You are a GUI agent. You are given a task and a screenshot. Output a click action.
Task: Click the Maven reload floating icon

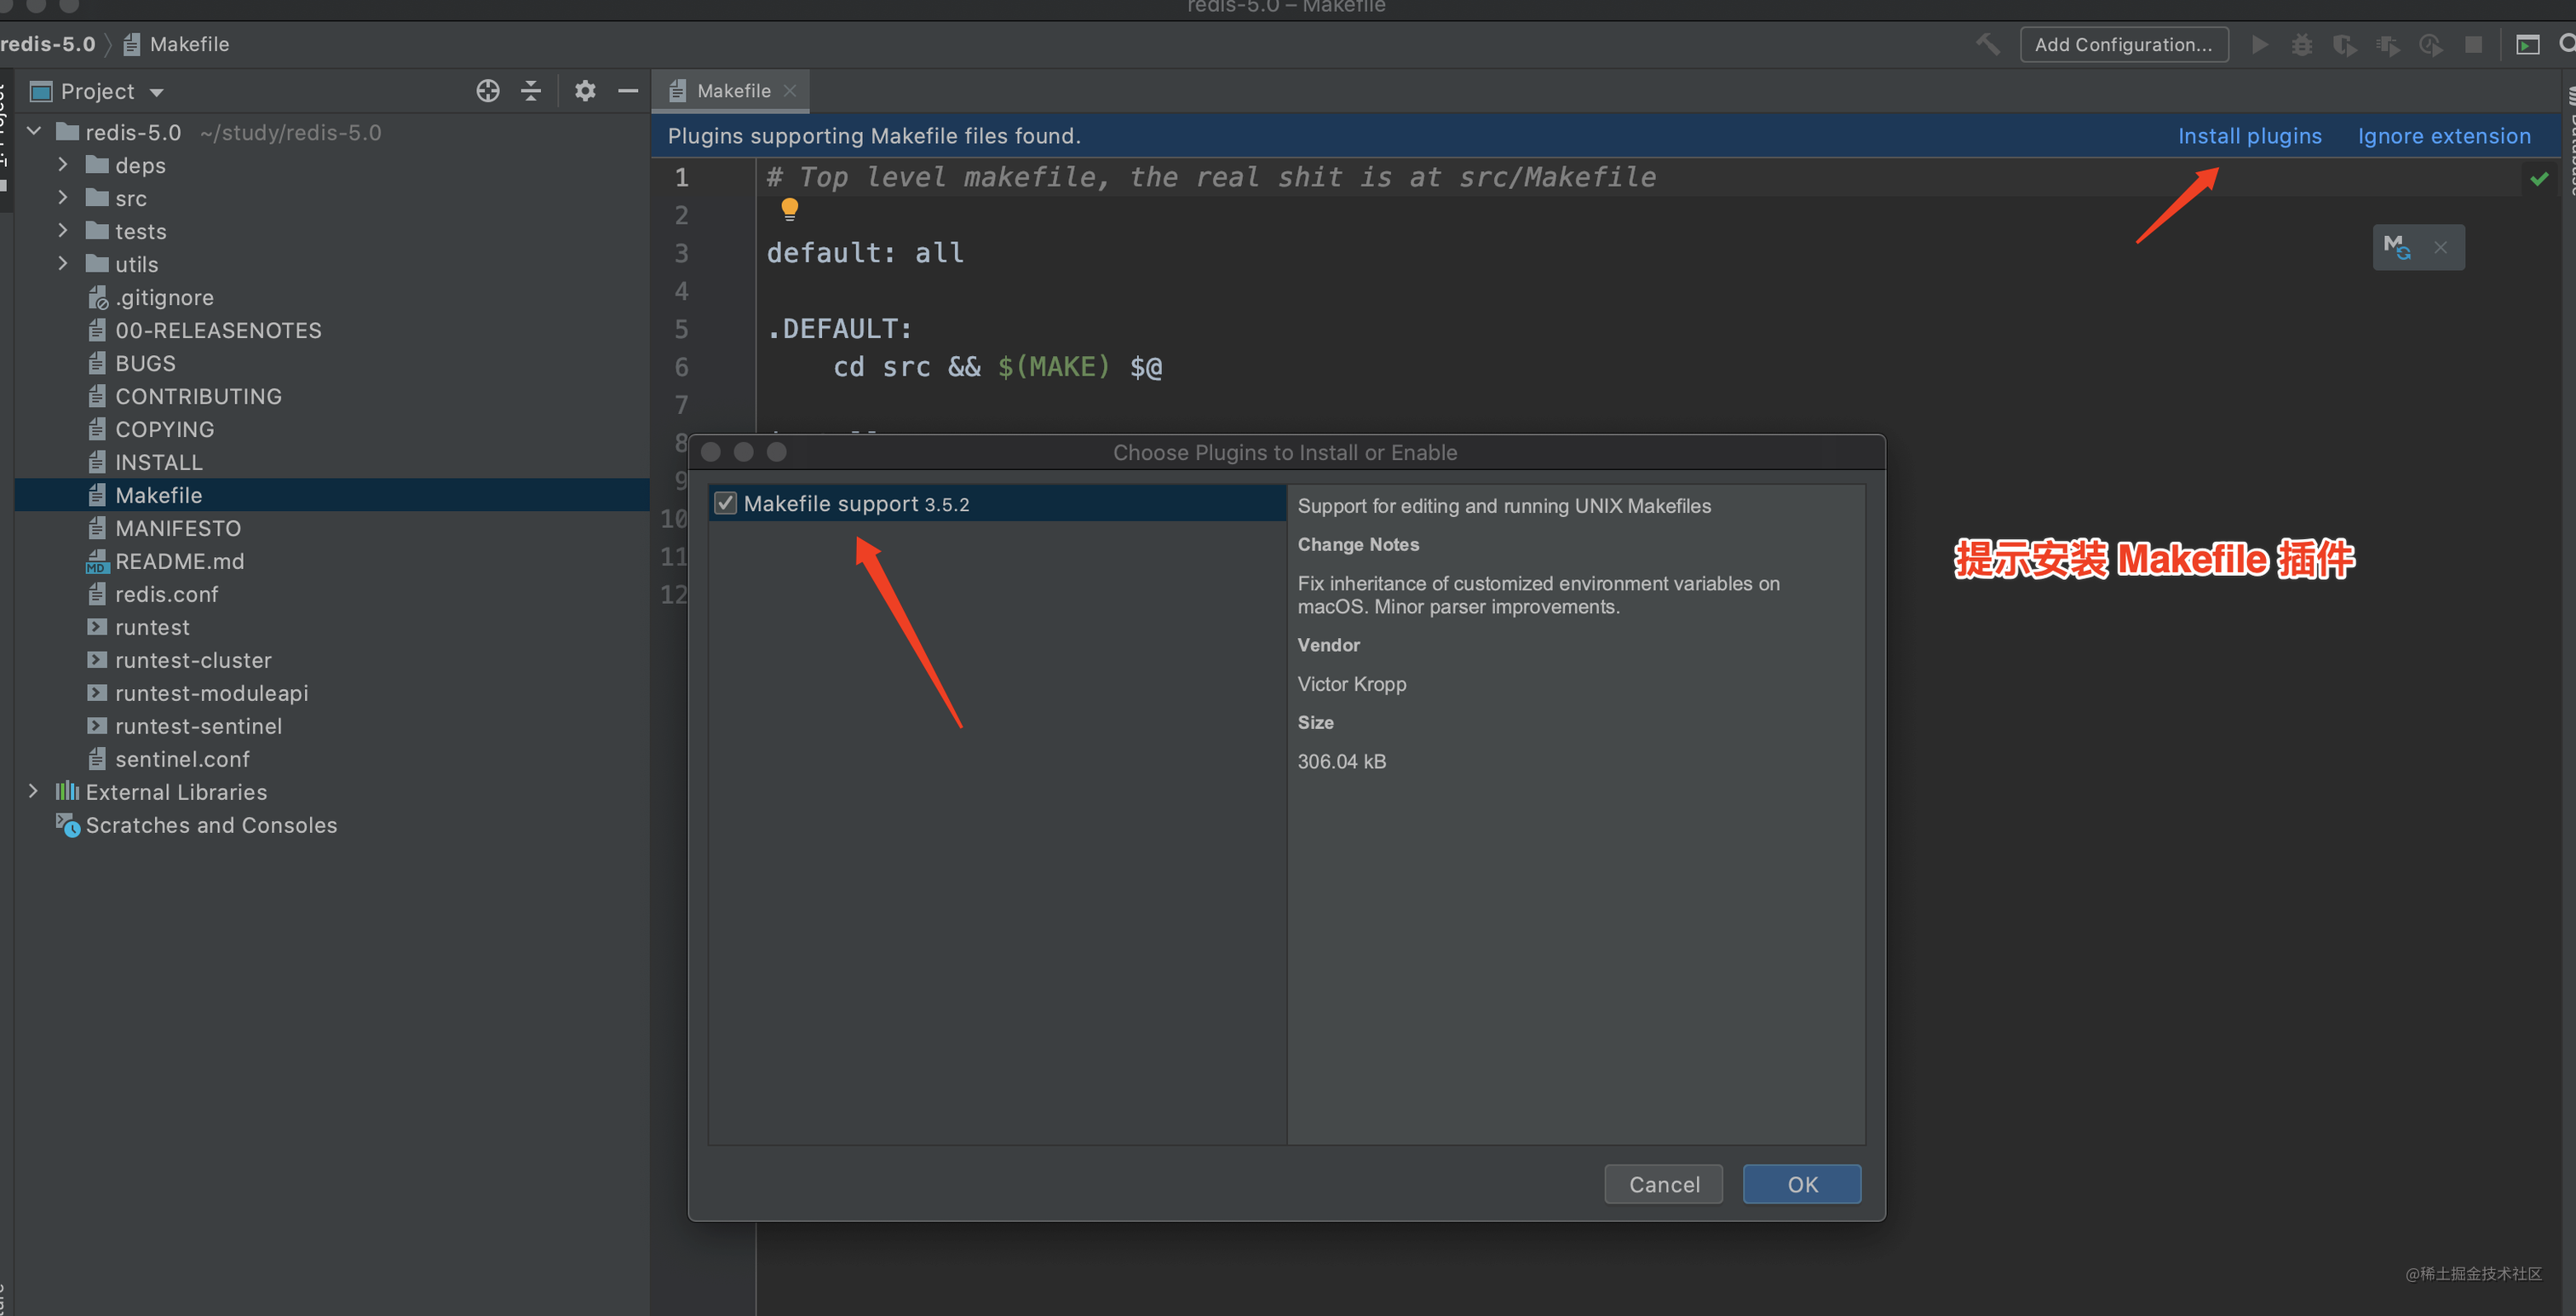[x=2397, y=247]
